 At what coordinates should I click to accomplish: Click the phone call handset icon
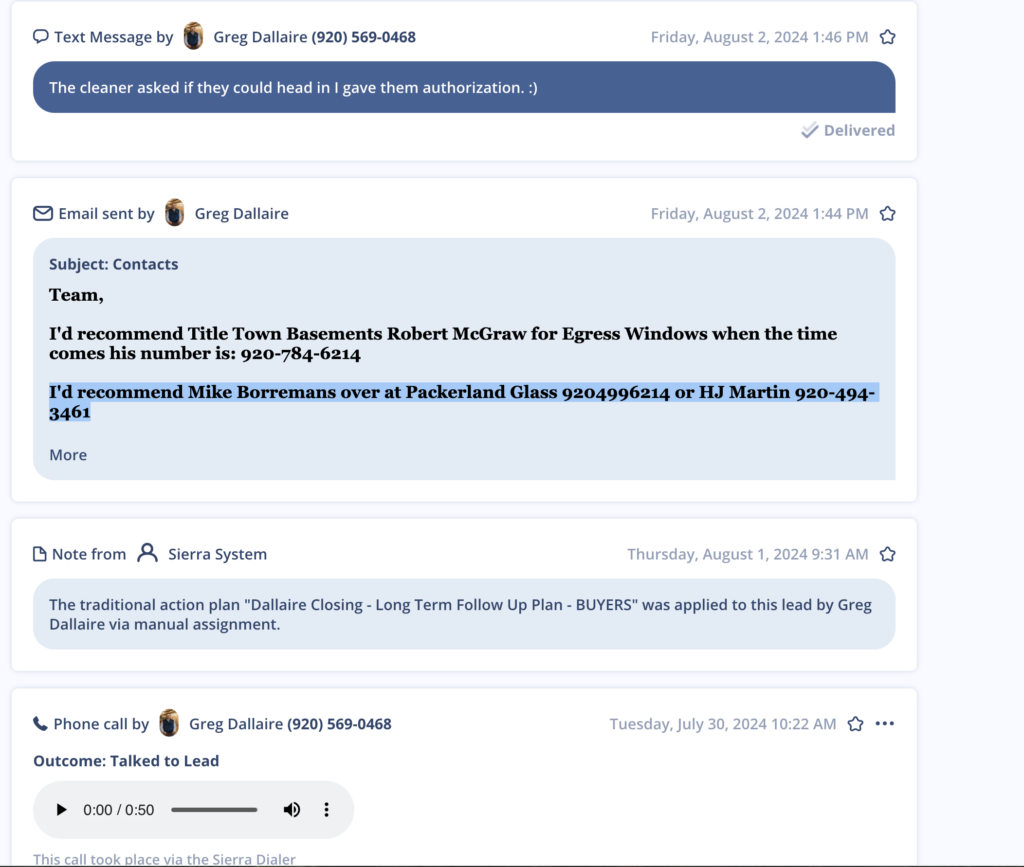[39, 723]
